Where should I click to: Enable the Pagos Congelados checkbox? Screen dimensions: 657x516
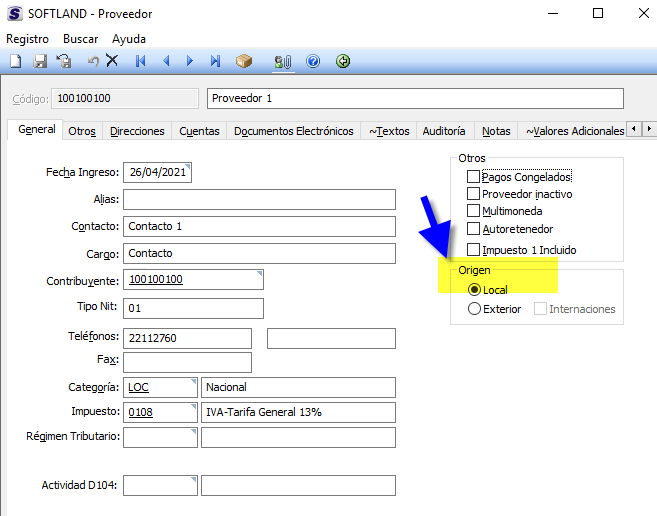pyautogui.click(x=474, y=177)
